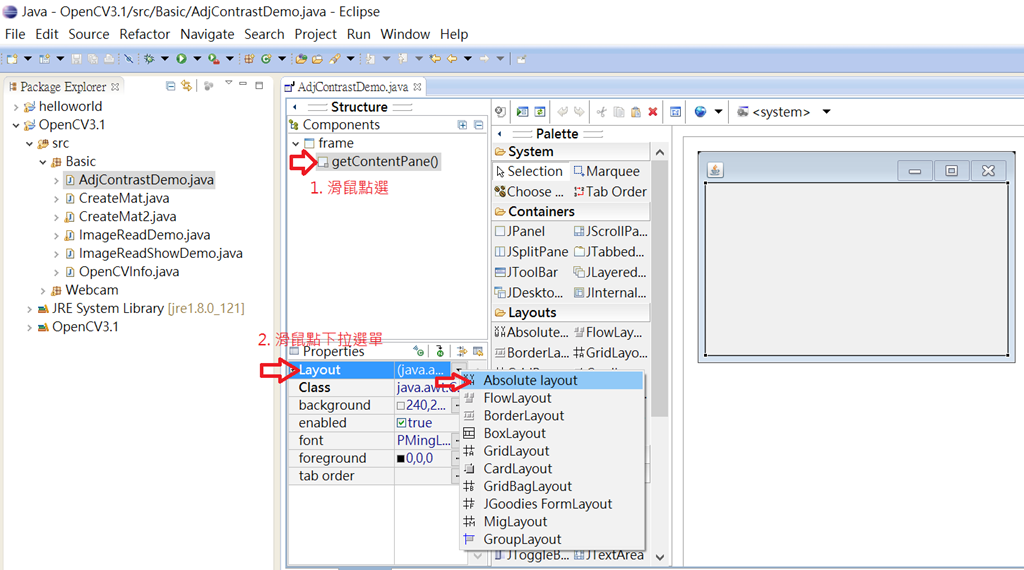The width and height of the screenshot is (1024, 570).
Task: Click the Last Edit Location arrow icon
Action: click(436, 59)
